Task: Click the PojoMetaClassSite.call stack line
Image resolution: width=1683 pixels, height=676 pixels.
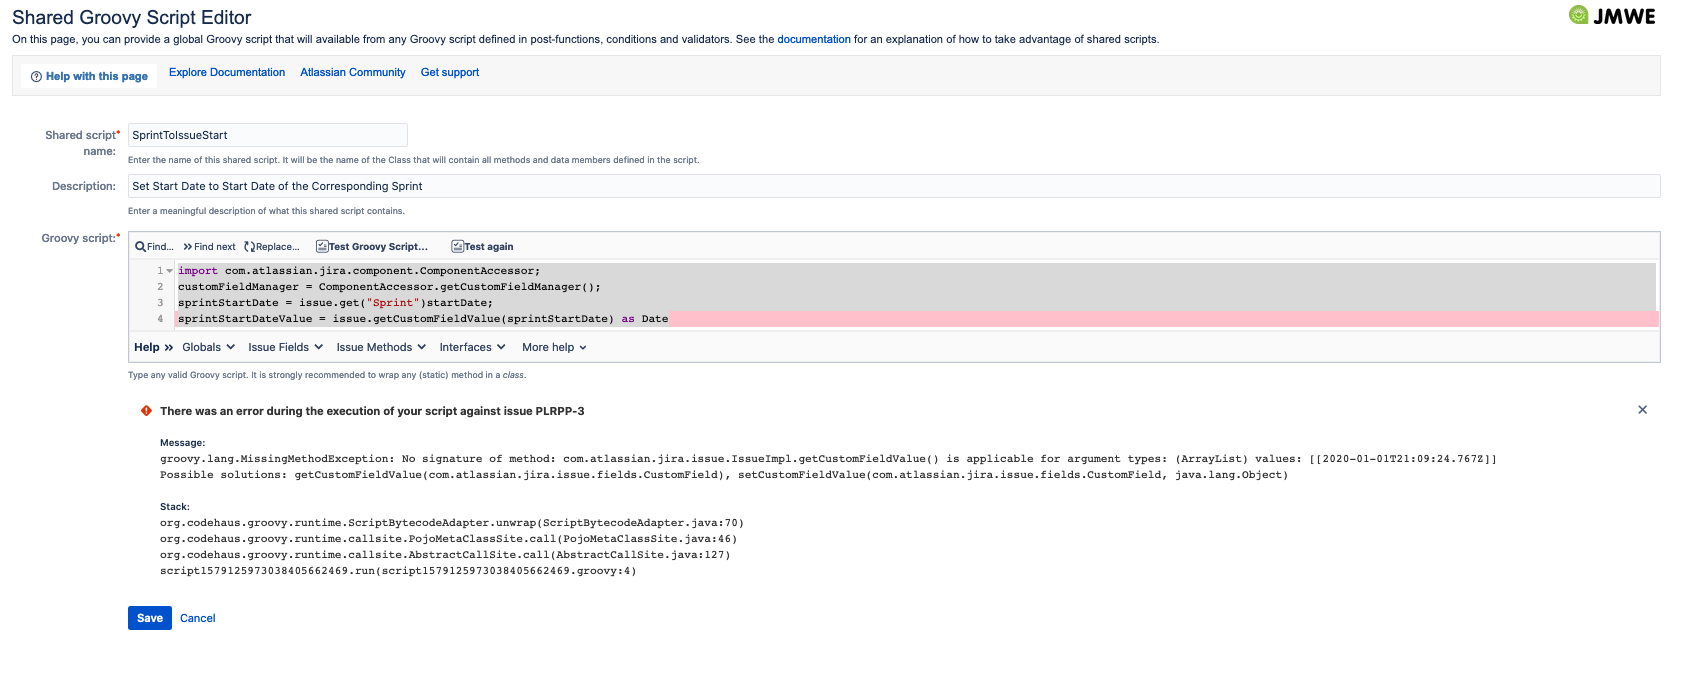Action: [x=448, y=539]
